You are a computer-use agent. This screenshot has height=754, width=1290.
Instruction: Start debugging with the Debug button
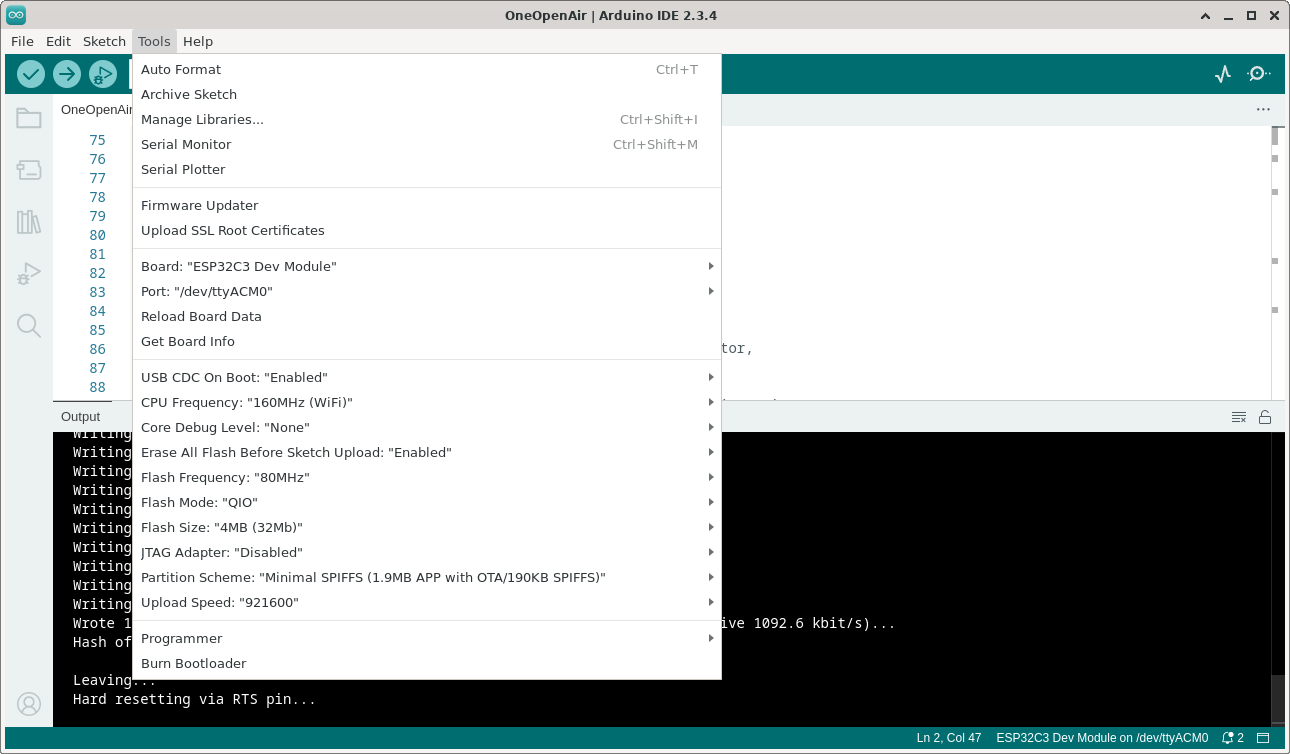103,74
